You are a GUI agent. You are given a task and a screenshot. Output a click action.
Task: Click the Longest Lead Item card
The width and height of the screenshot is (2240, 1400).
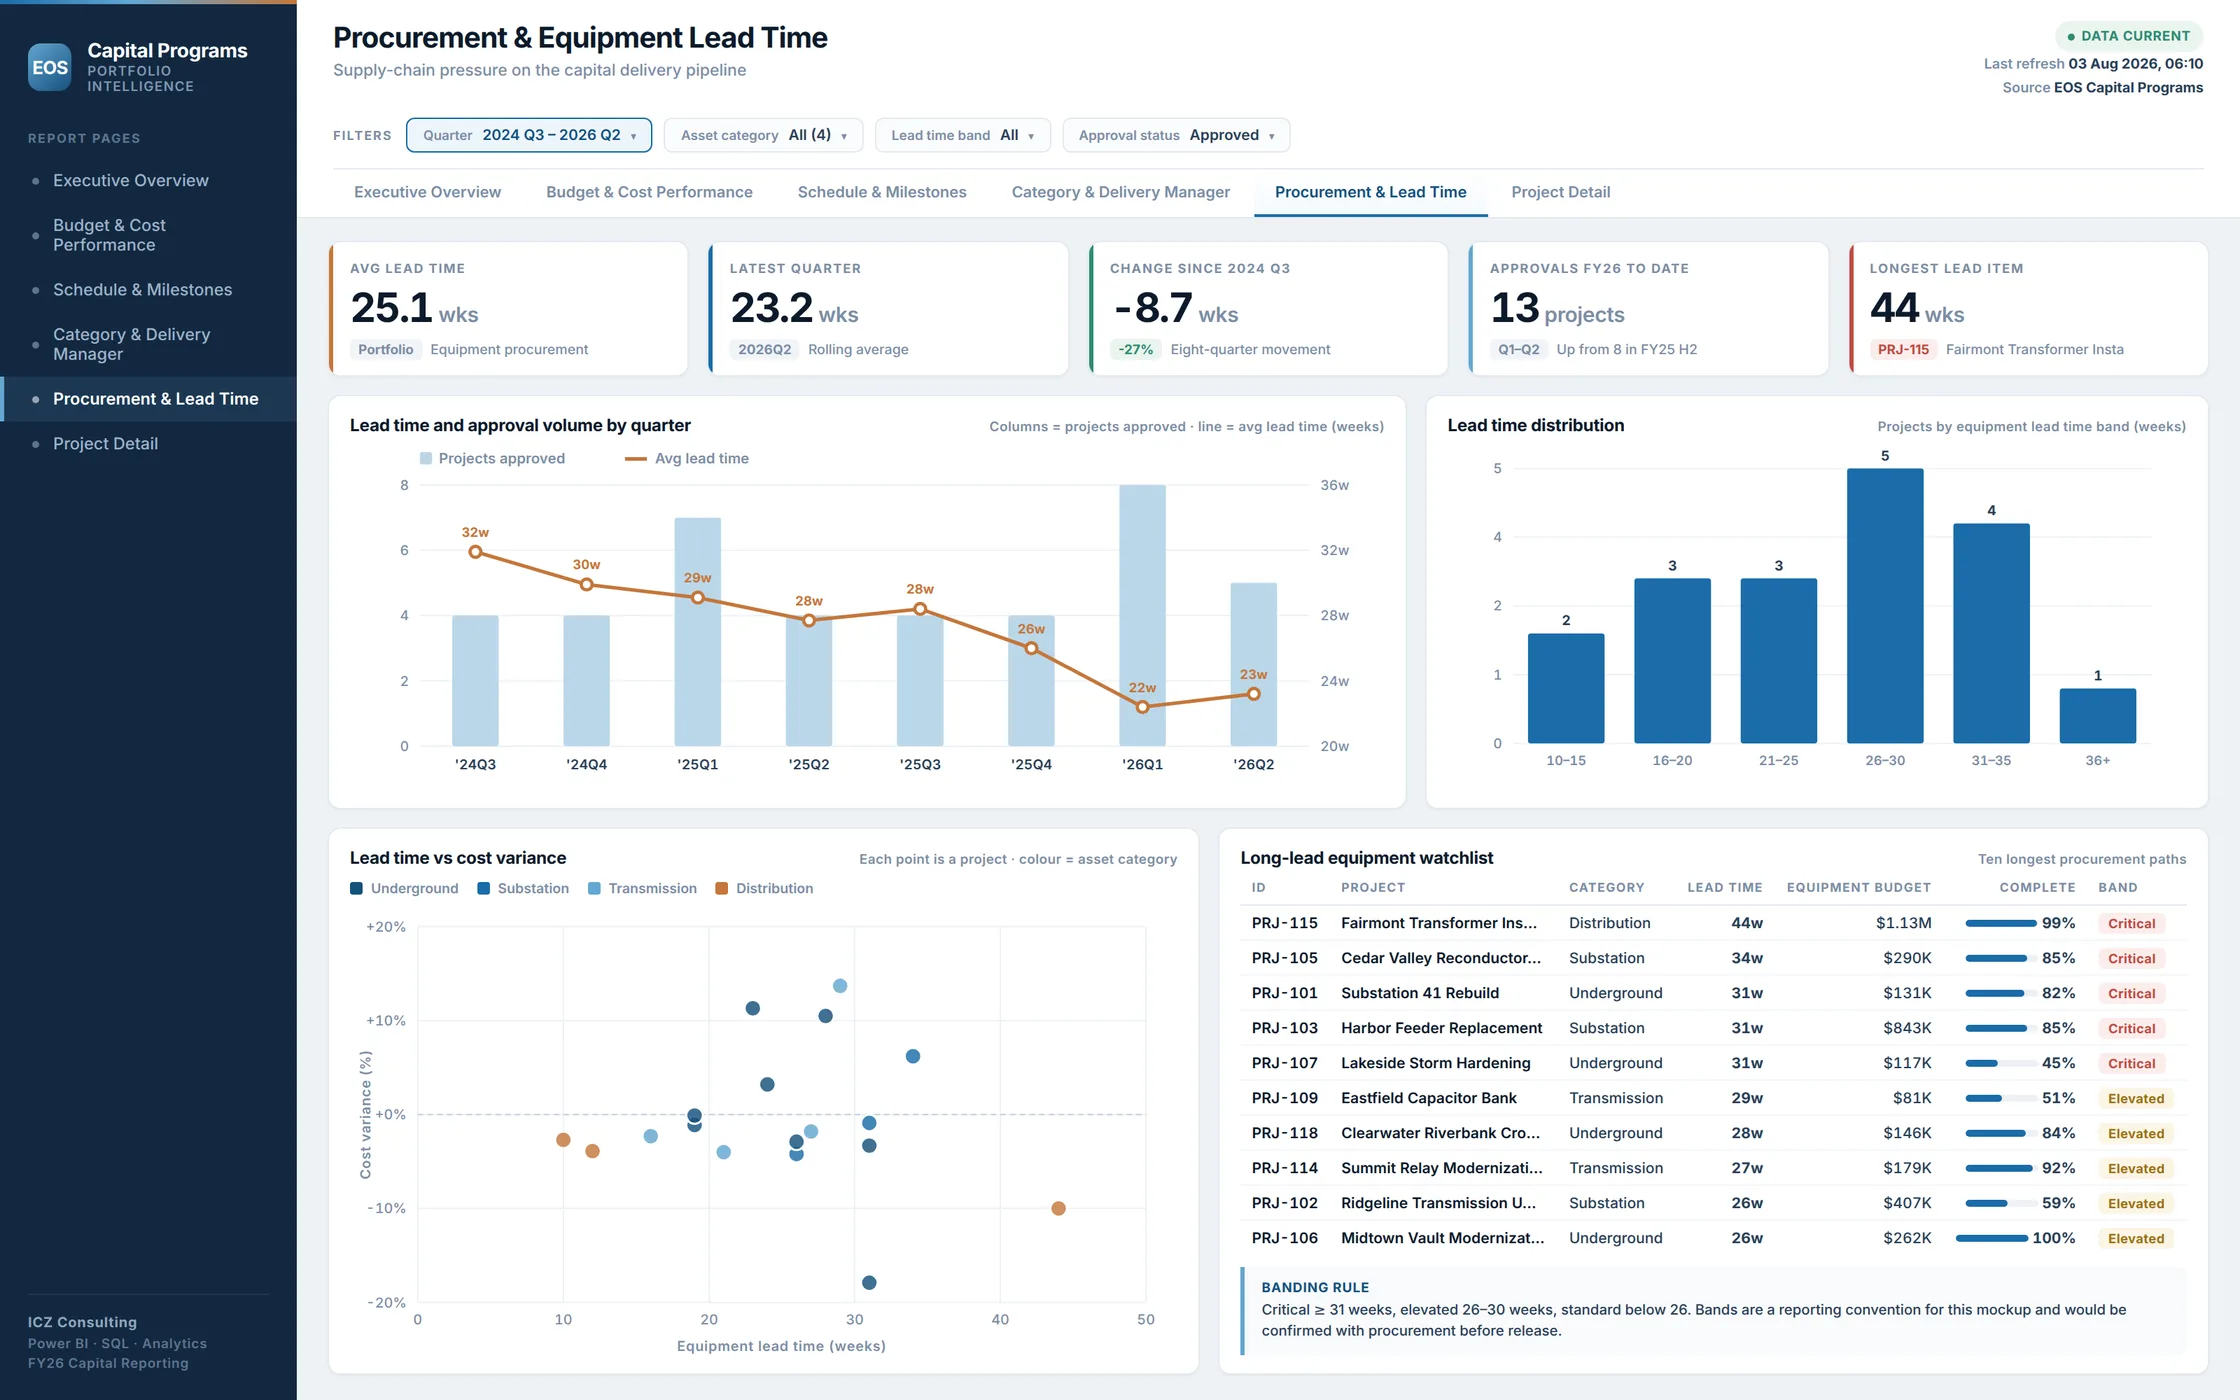pyautogui.click(x=2028, y=309)
